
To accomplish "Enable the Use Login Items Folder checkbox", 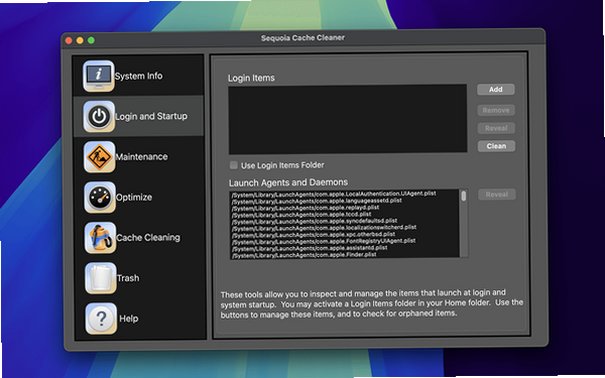I will point(233,165).
